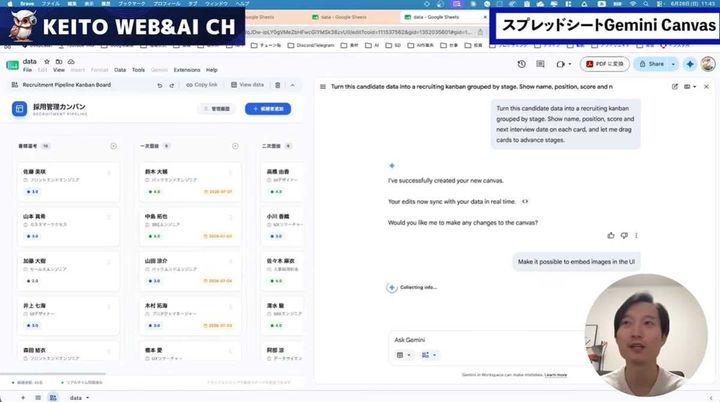Screen dimensions: 720x402
Task: Click the real-time sync info icon
Action: [525, 202]
